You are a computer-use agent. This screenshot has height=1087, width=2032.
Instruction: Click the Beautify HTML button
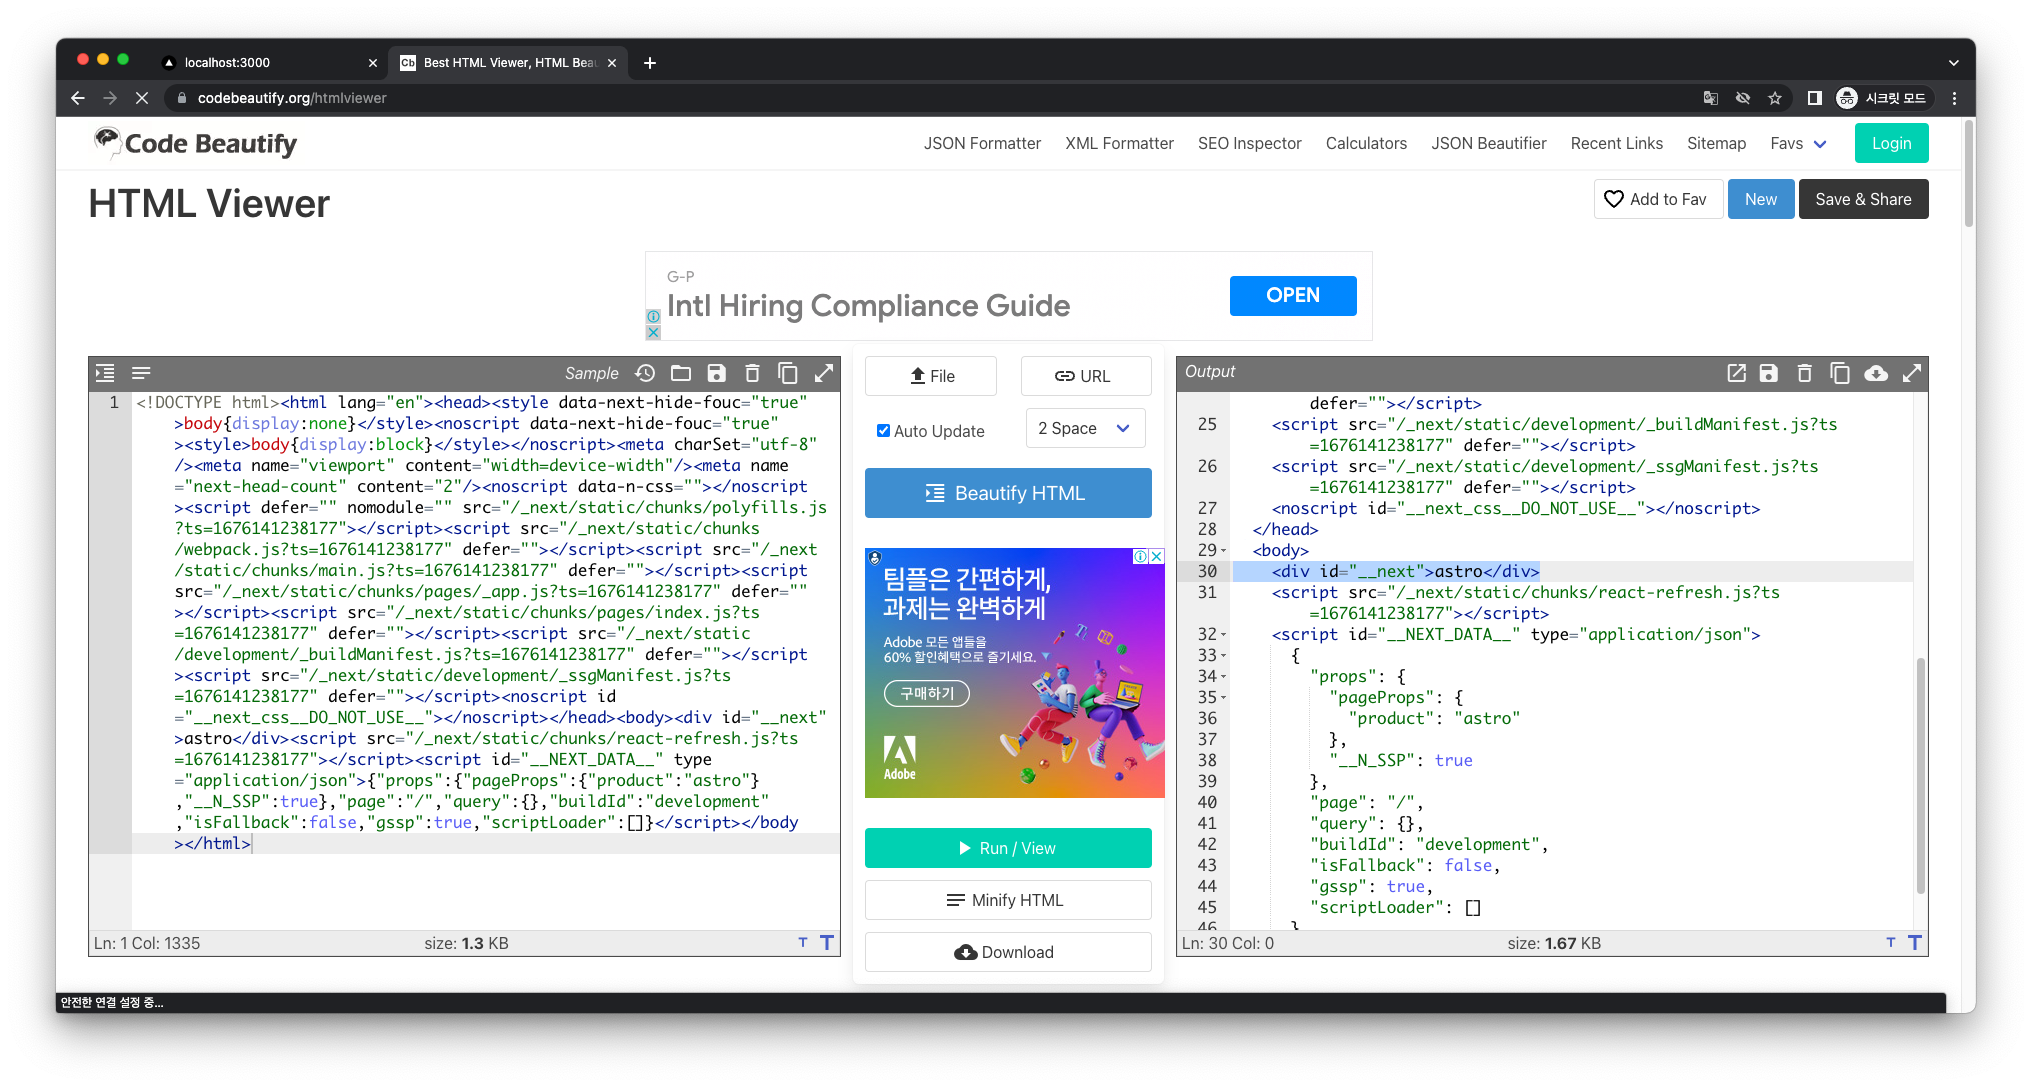[x=1008, y=493]
